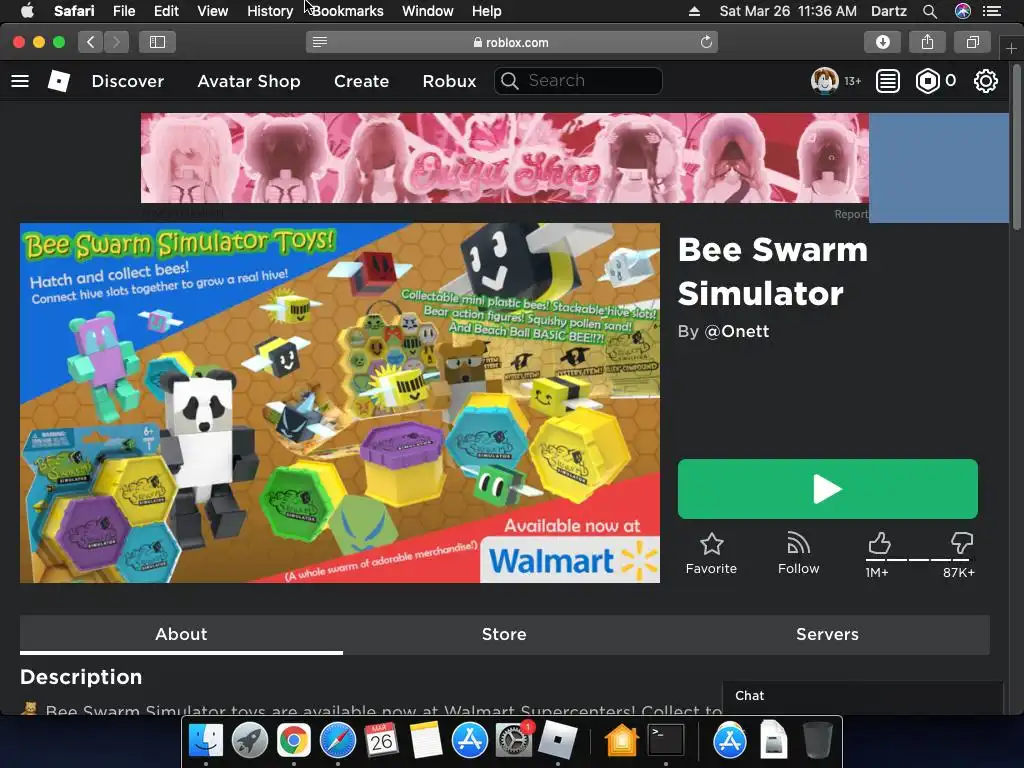Go back with Safari back arrow
This screenshot has height=768, width=1024.
pyautogui.click(x=91, y=42)
